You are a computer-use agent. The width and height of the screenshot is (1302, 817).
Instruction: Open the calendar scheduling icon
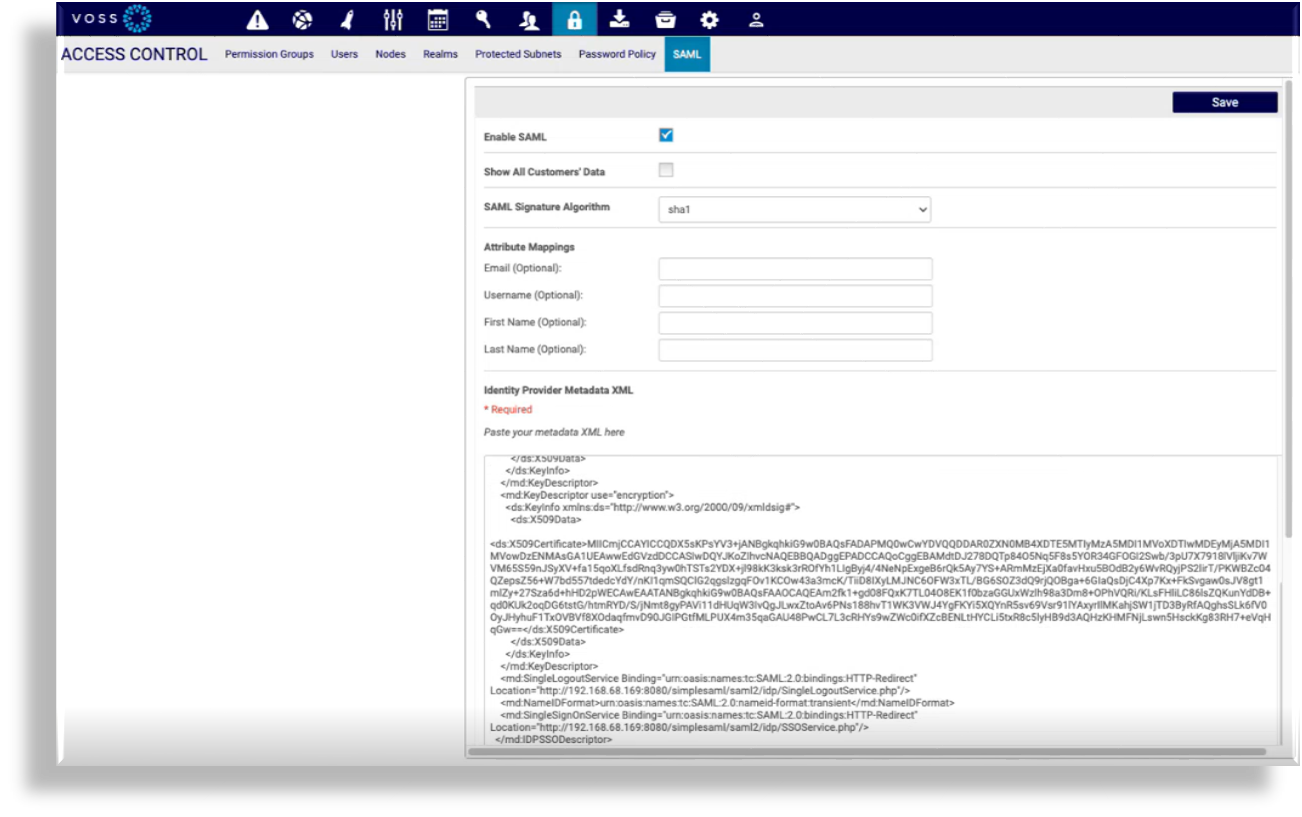437,19
